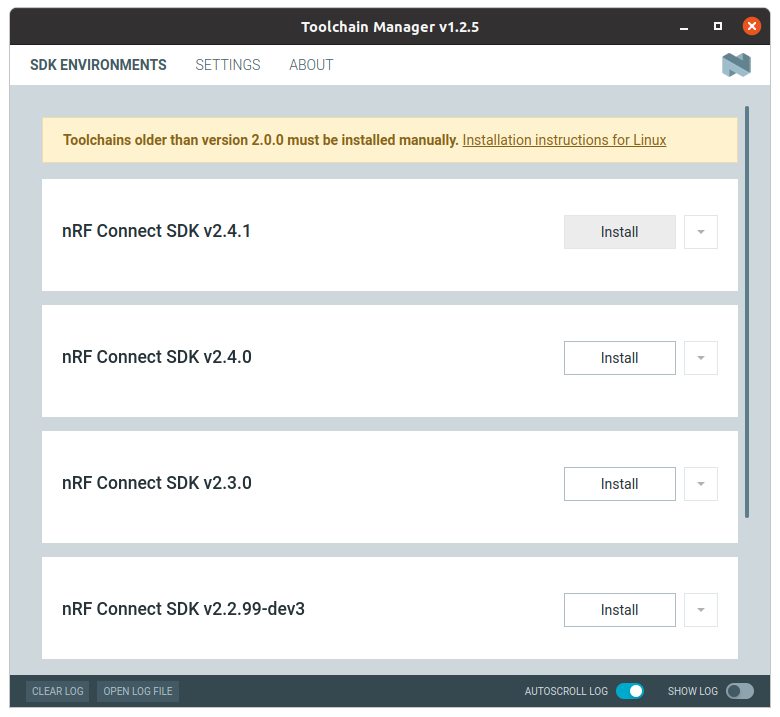Viewport: 780px width, 717px height.
Task: Expand dropdown arrow for SDK v2.4.1
Action: click(x=701, y=232)
